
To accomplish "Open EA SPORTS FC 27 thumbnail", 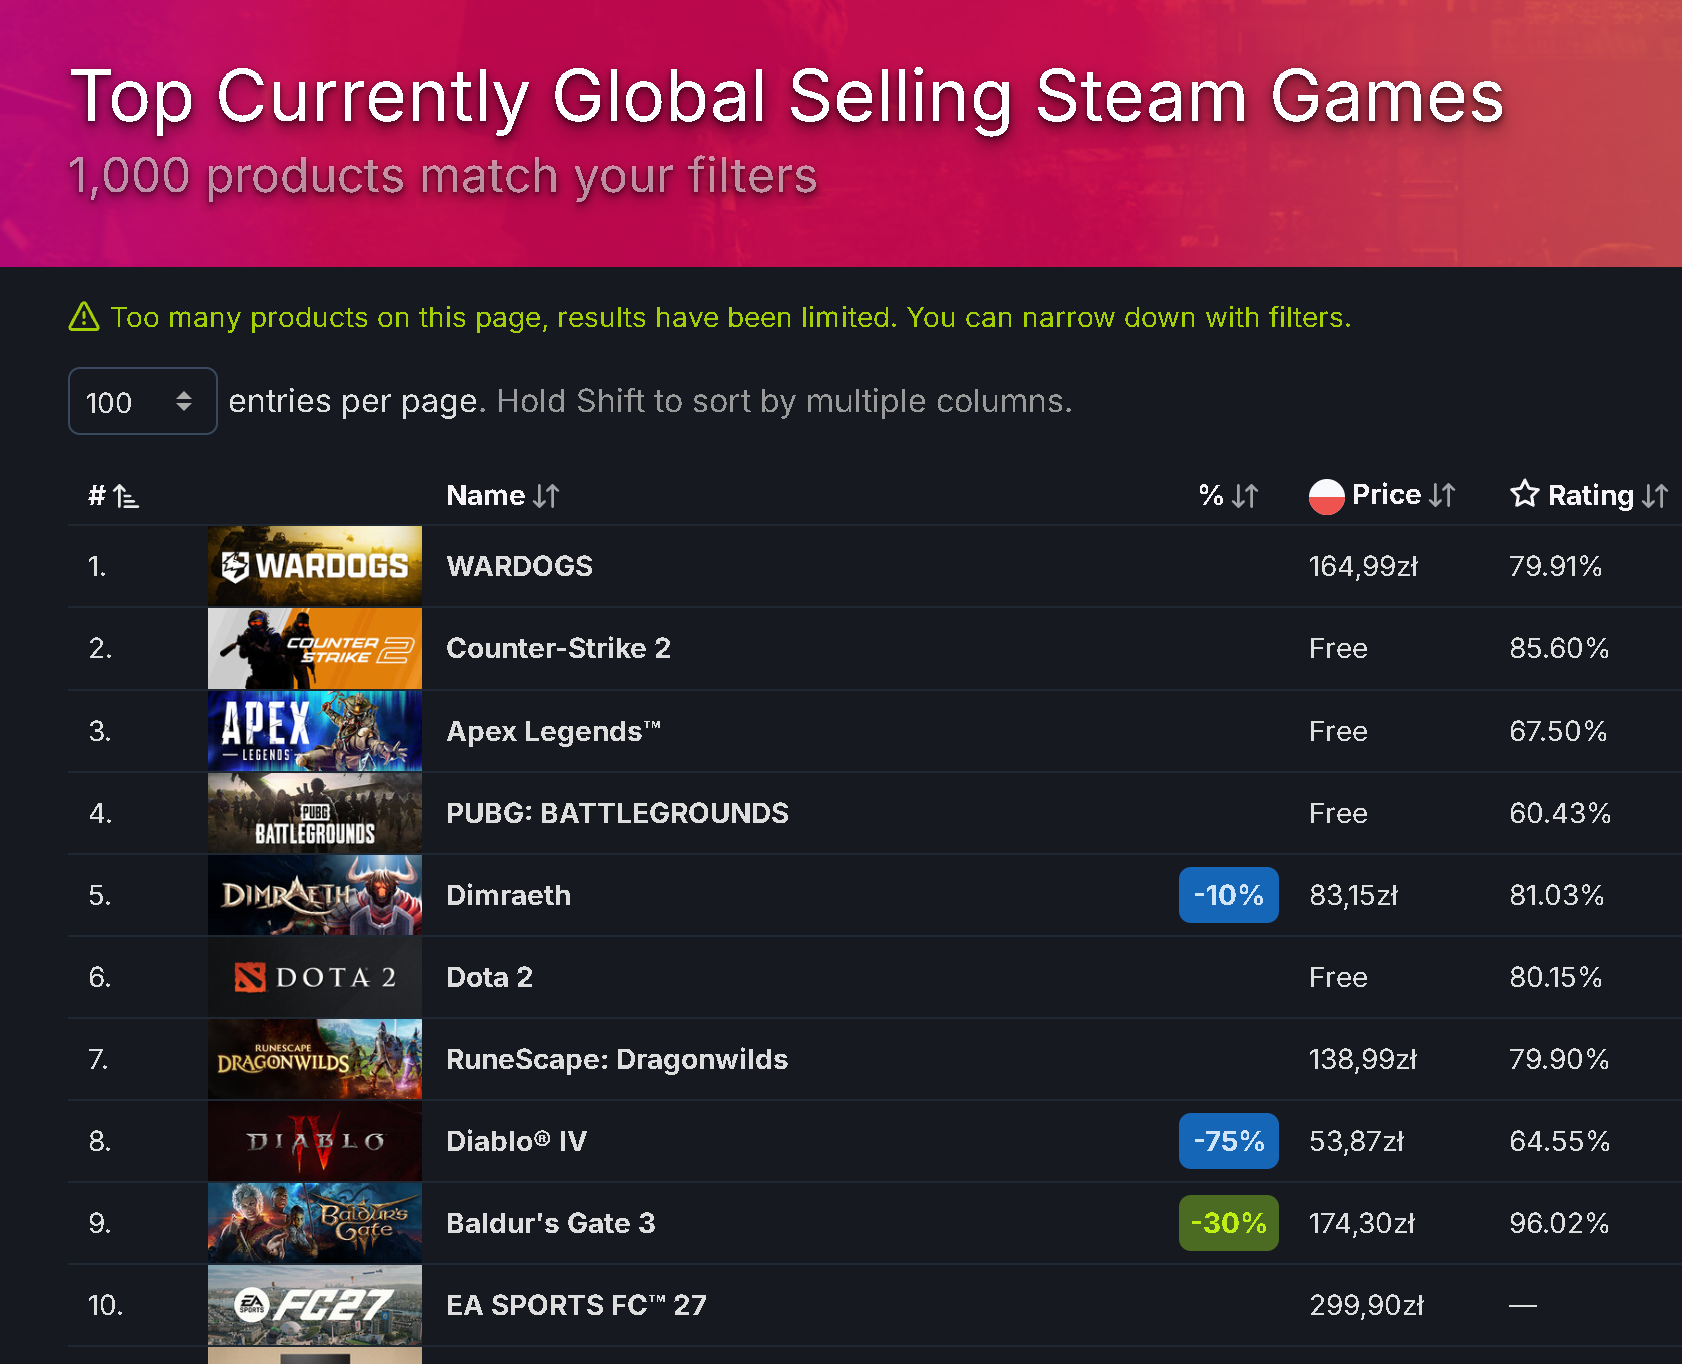I will pyautogui.click(x=315, y=1305).
